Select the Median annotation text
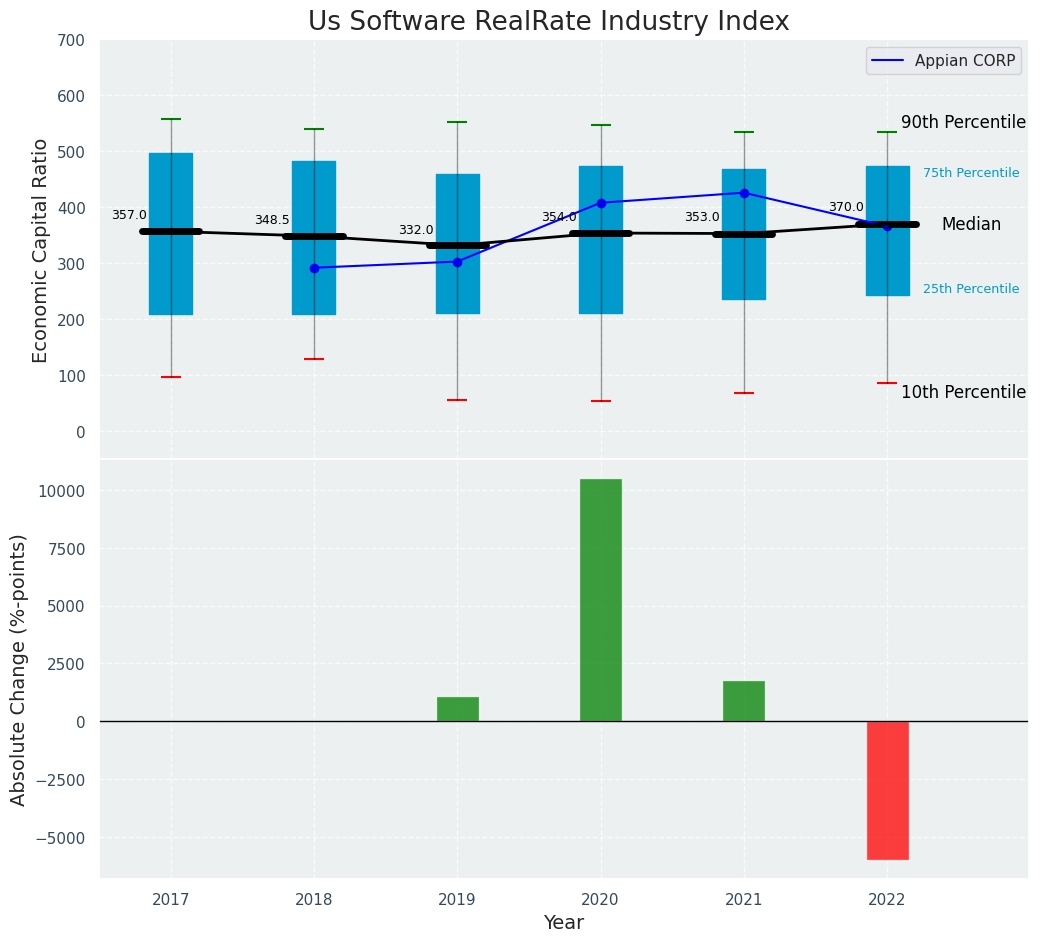 coord(970,225)
